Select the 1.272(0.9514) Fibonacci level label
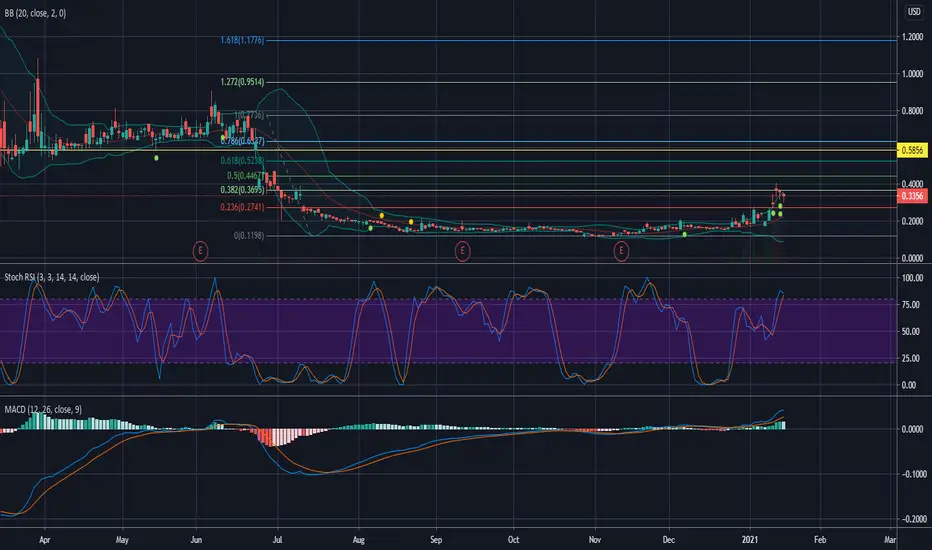This screenshot has width=932, height=550. 242,82
